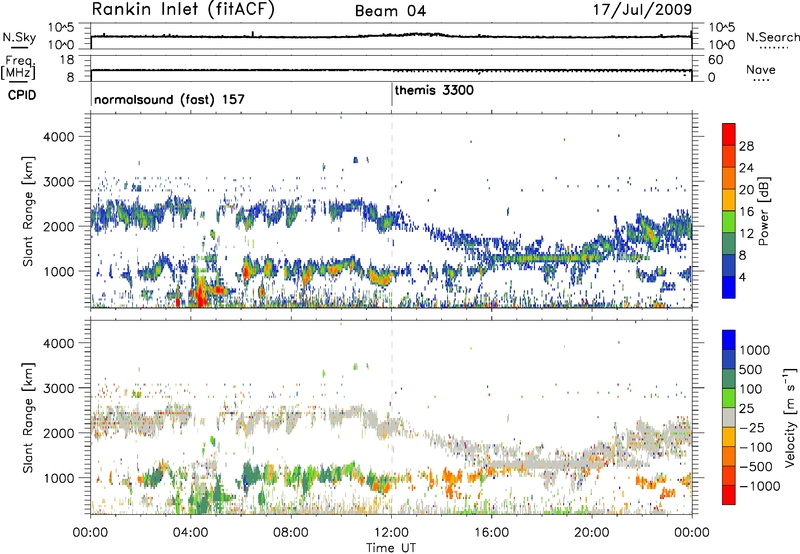Click the frequency trace in the Freq. panel
Image resolution: width=800 pixels, height=554 pixels.
[x=391, y=70]
